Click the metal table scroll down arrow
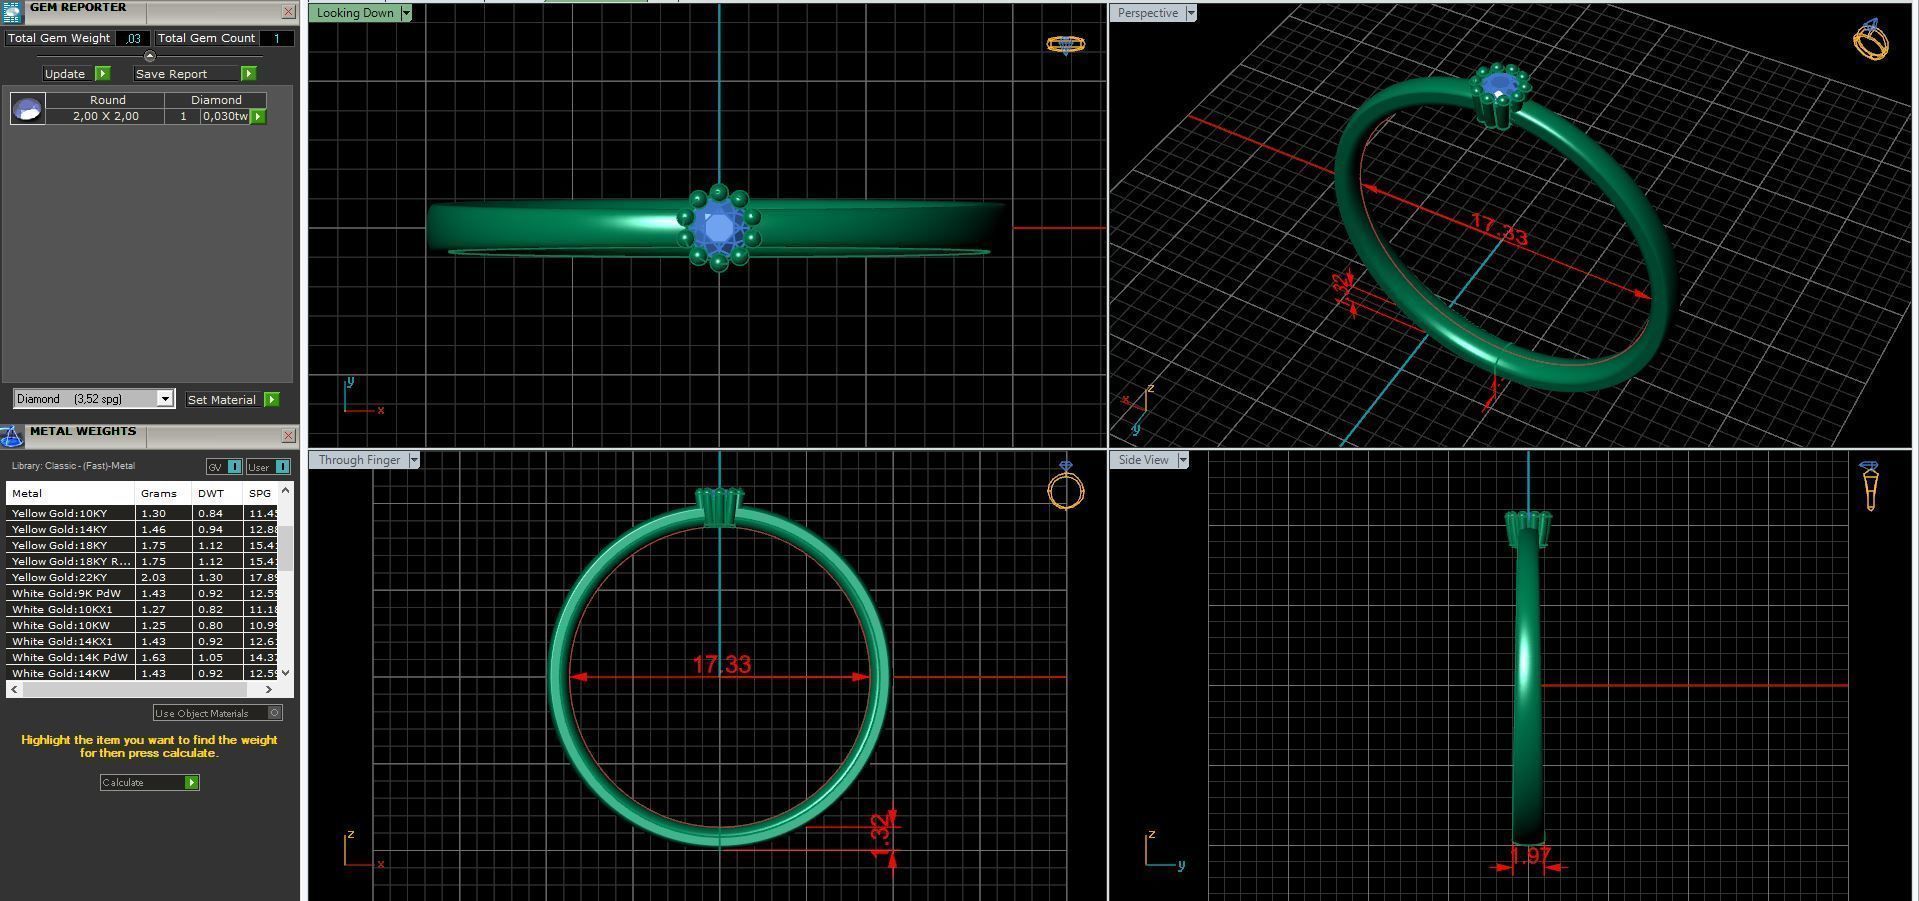This screenshot has width=1919, height=901. pyautogui.click(x=286, y=672)
